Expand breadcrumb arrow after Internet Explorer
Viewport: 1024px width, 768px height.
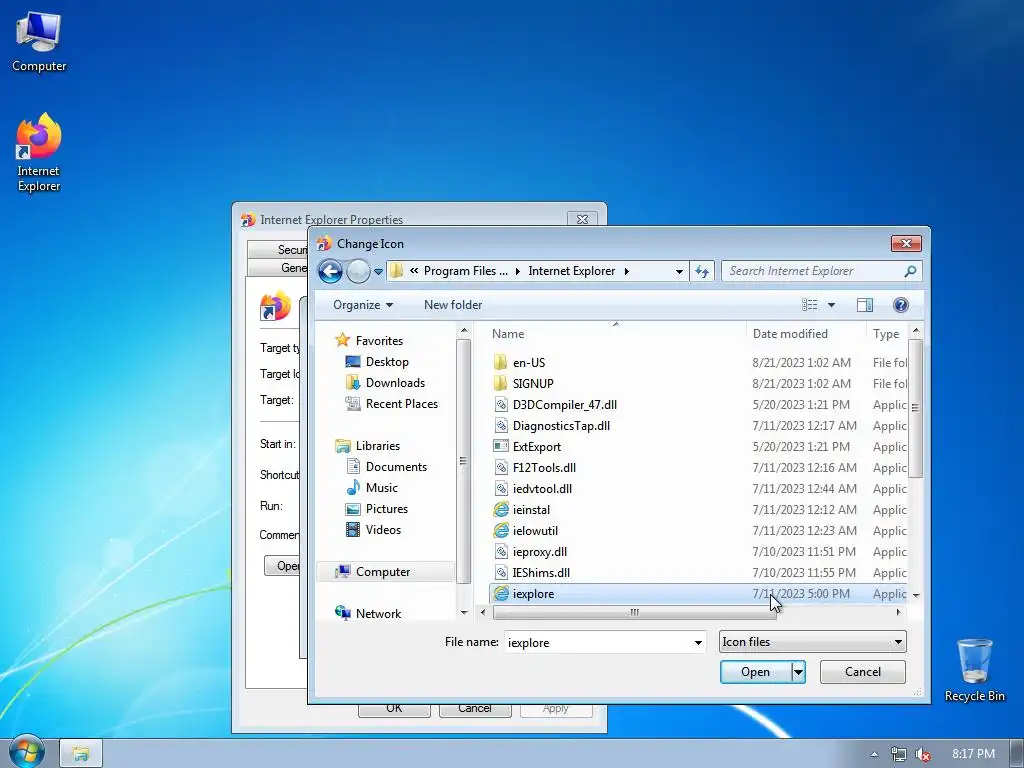click(626, 271)
